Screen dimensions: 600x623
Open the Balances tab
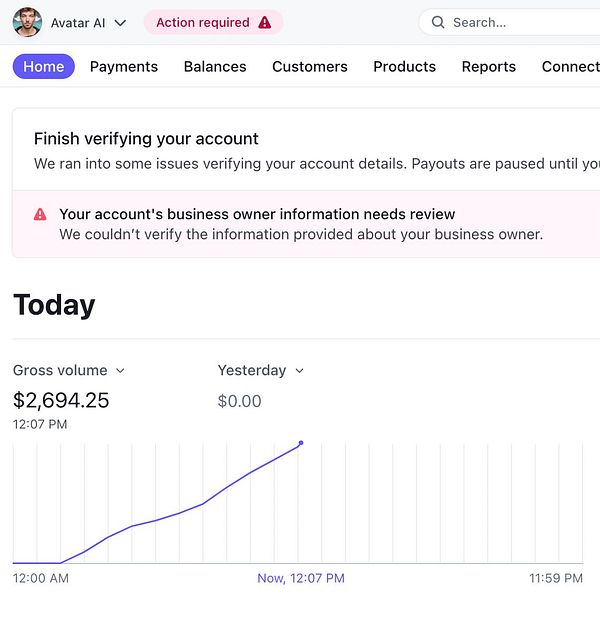pyautogui.click(x=215, y=67)
